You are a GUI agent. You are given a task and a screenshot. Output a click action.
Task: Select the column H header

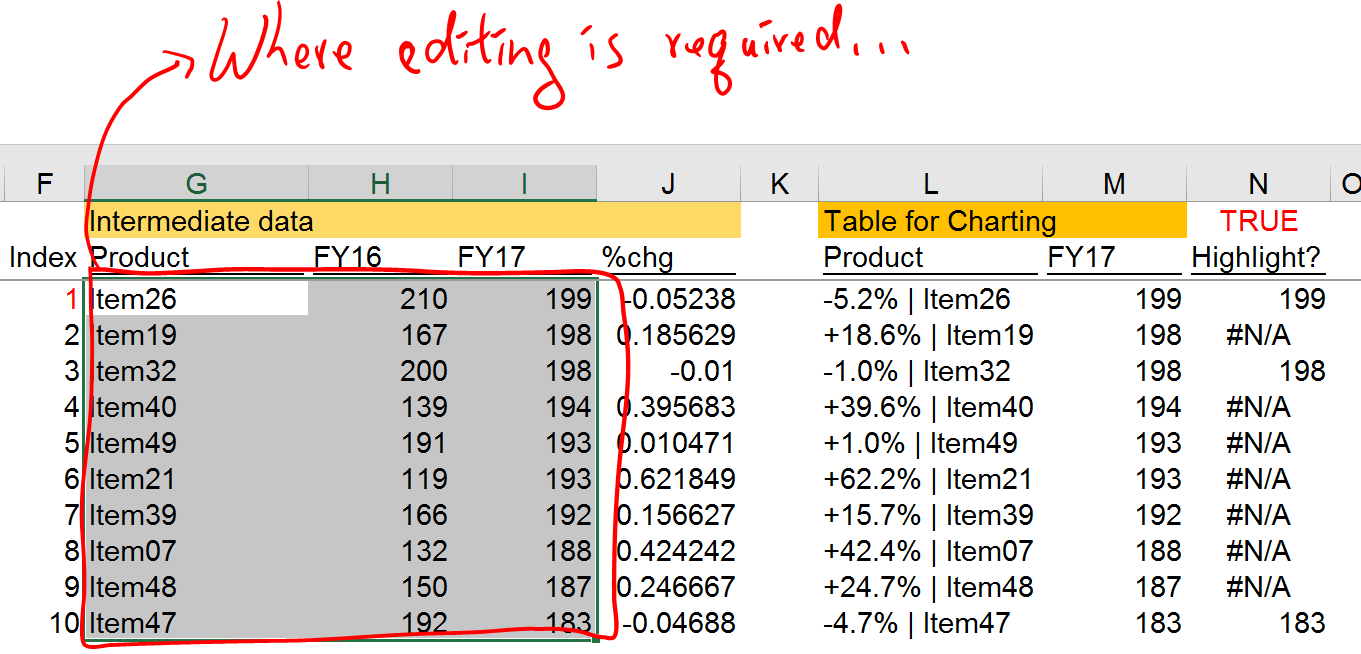380,183
